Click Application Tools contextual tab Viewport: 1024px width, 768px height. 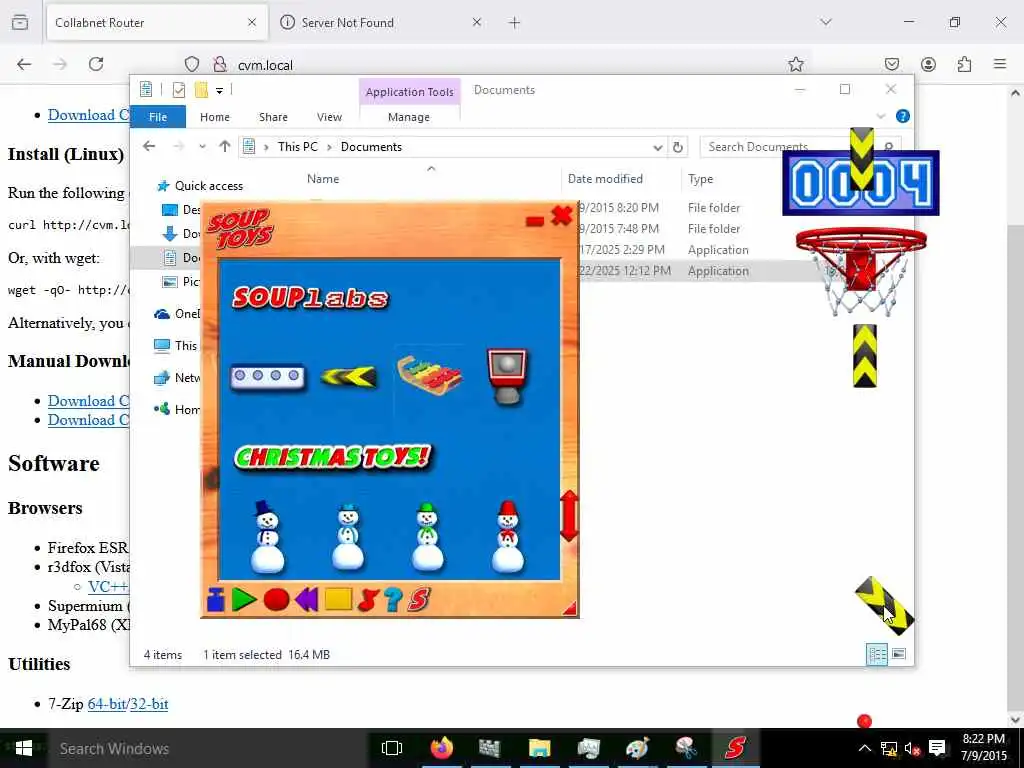click(409, 91)
